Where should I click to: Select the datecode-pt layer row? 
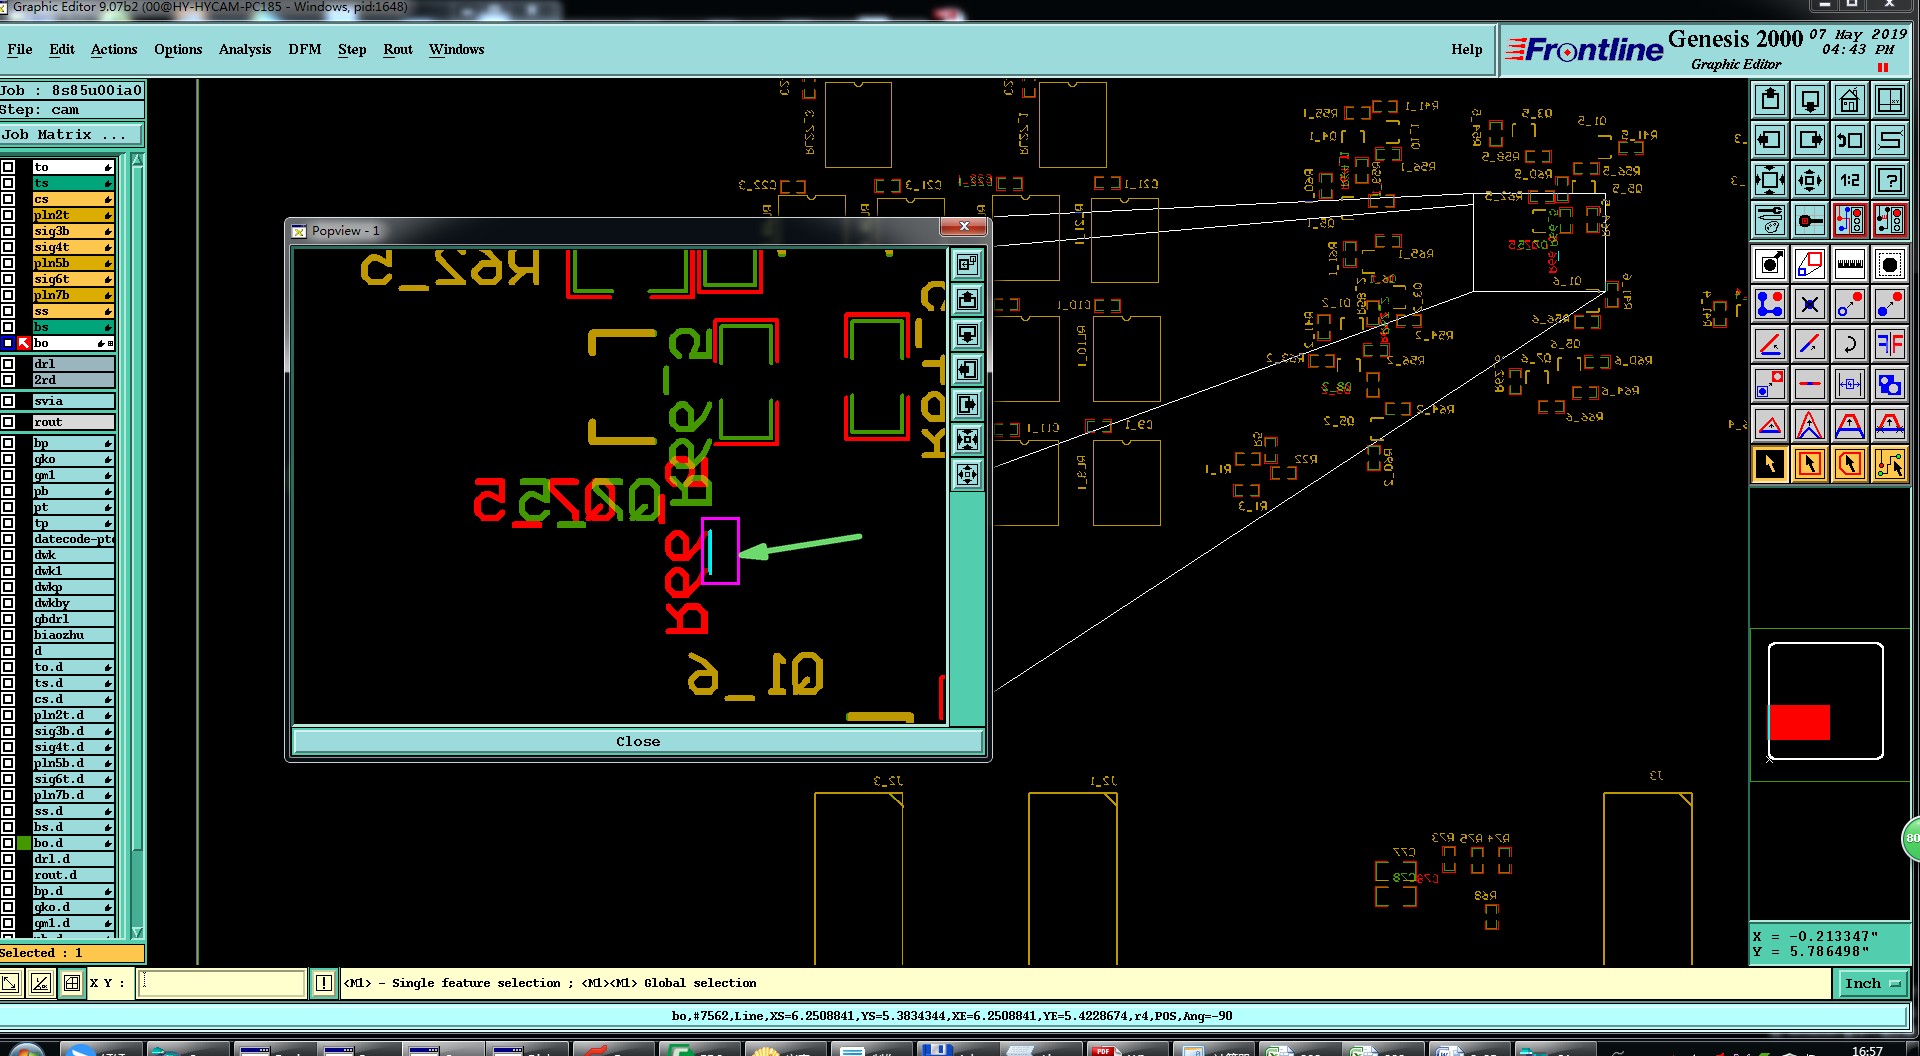coord(73,539)
